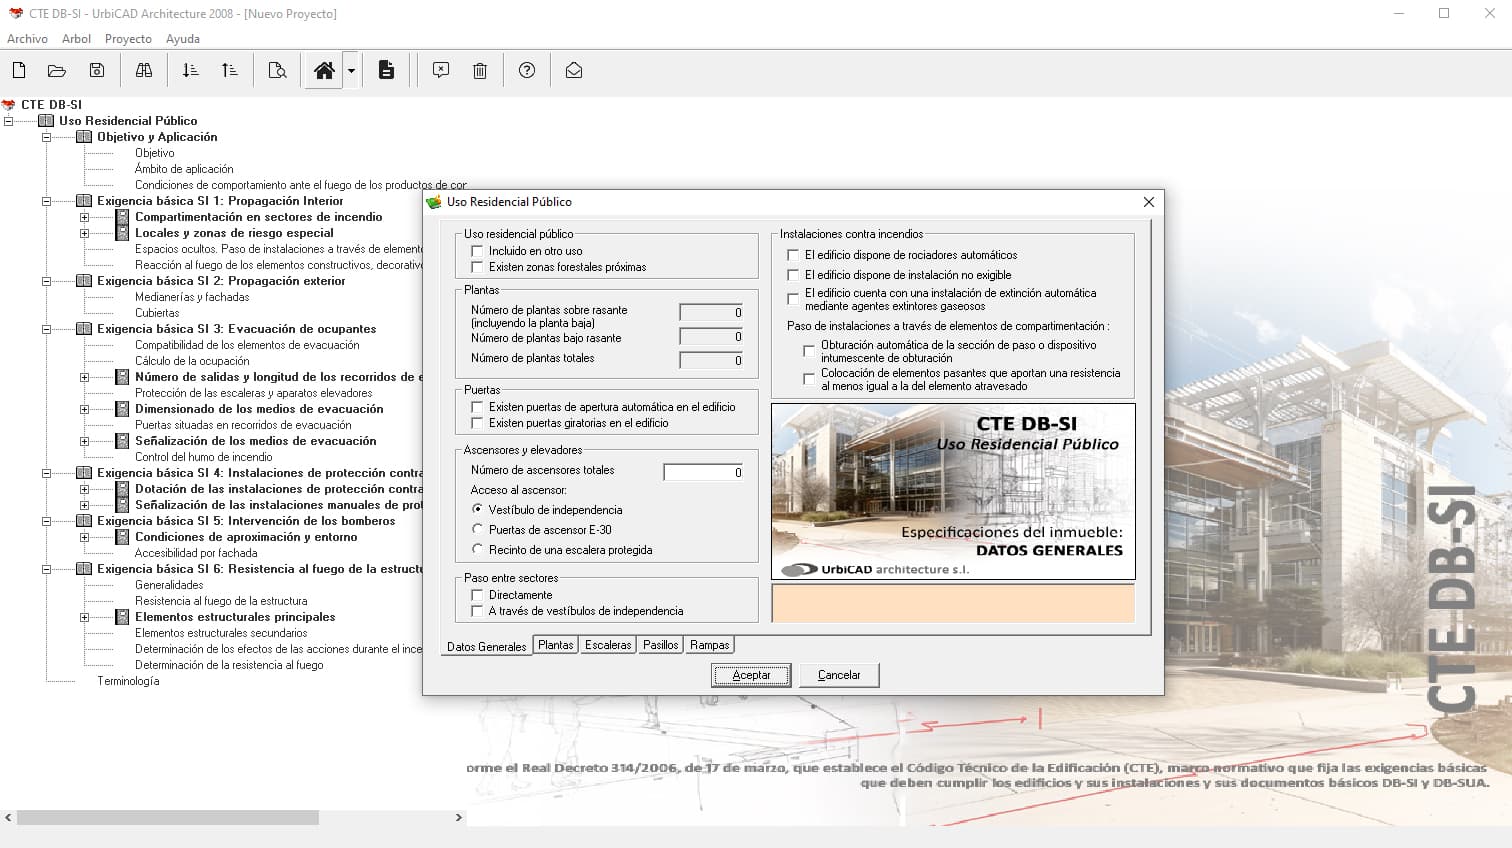
Task: Check Incluido en otro uso
Action: click(477, 251)
